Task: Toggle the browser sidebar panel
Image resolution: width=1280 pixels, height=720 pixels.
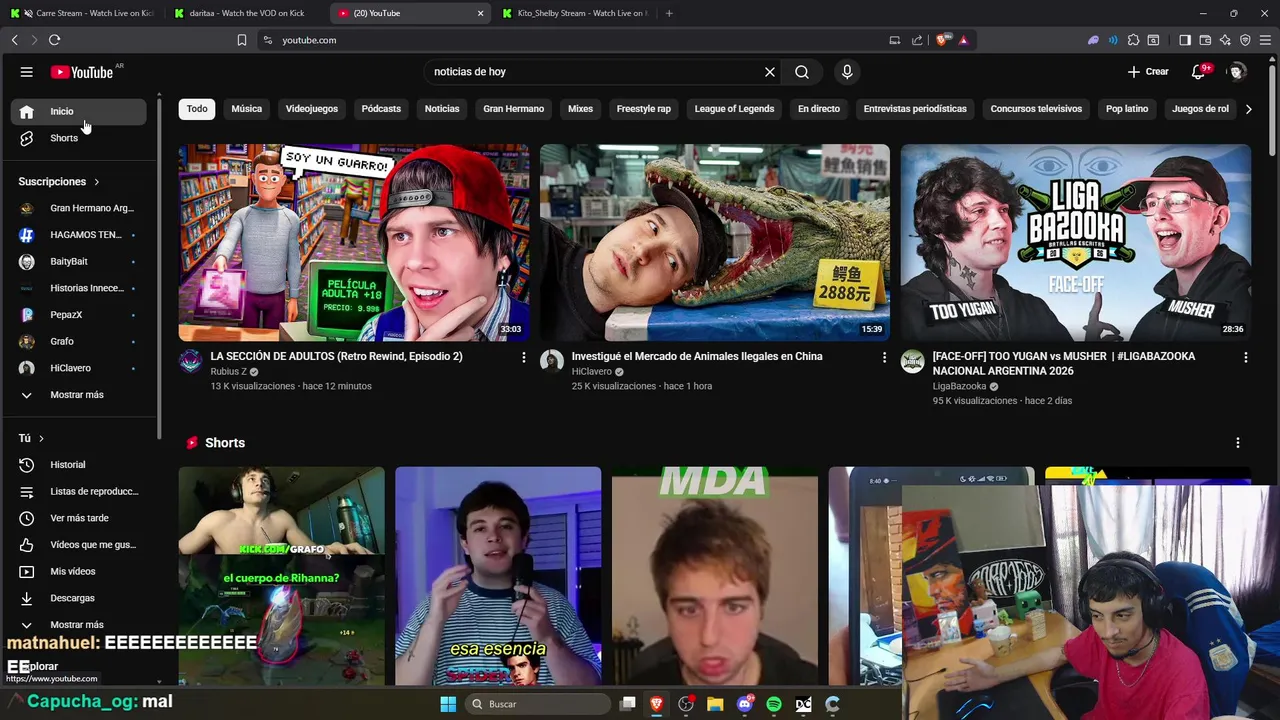Action: 1185,40
